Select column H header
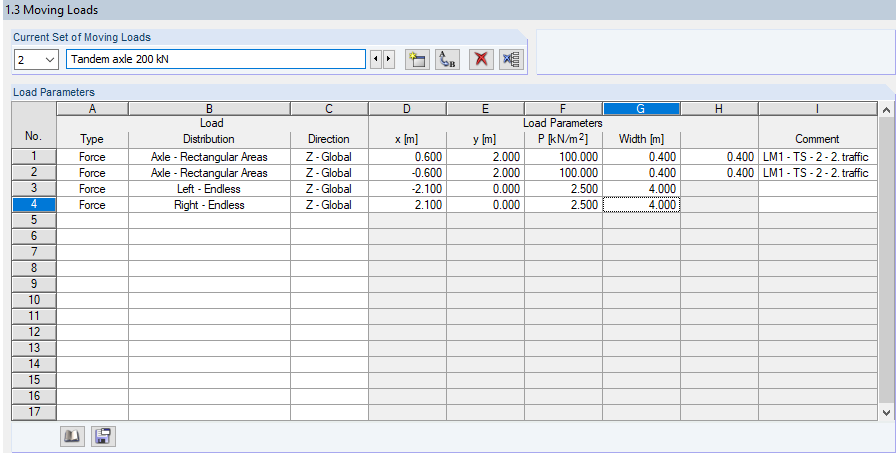 (x=719, y=109)
